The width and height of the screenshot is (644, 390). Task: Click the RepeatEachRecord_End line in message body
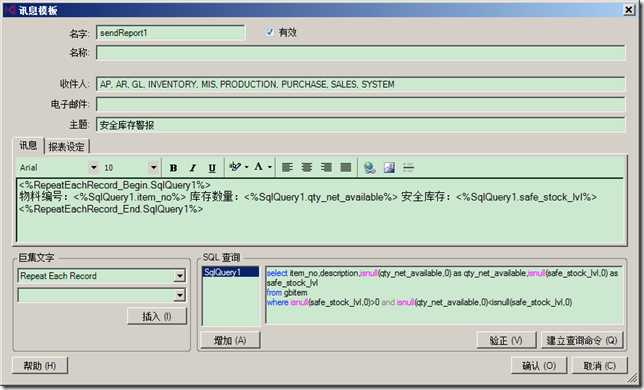(111, 209)
